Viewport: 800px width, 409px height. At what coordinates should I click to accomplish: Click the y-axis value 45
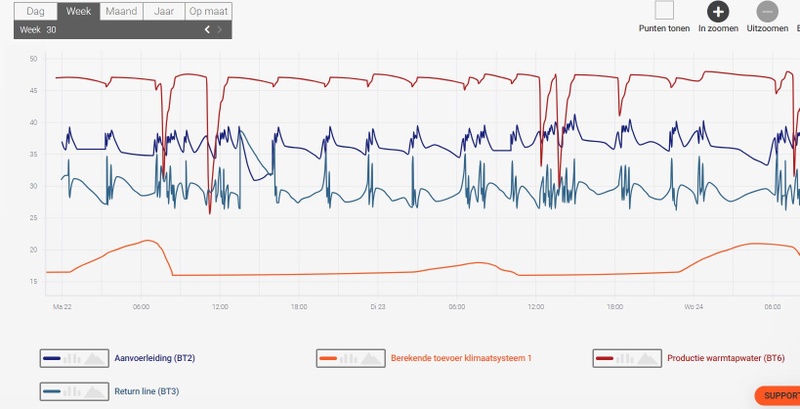(x=34, y=91)
